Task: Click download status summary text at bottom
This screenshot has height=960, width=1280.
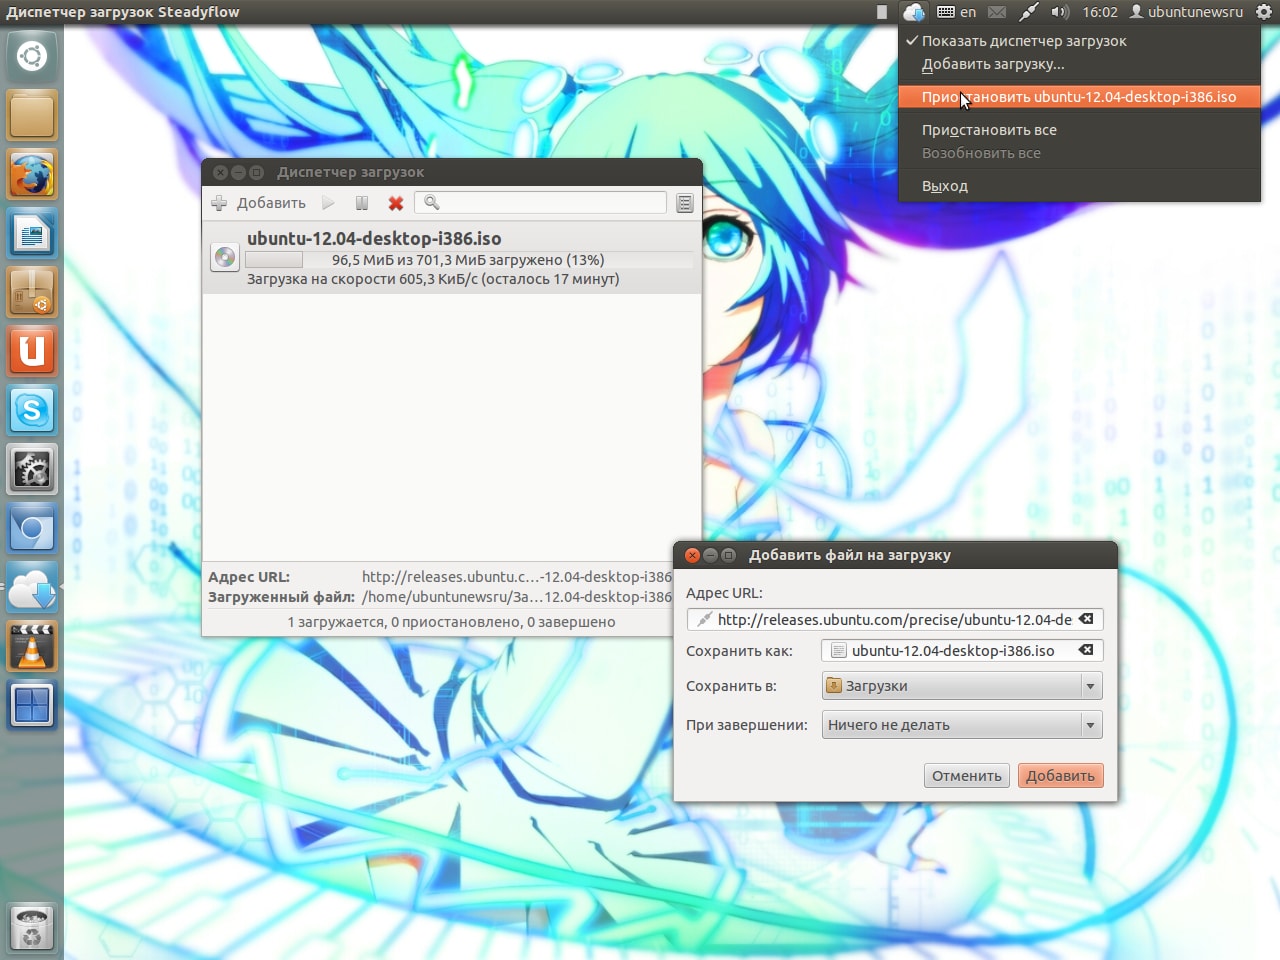Action: click(x=452, y=622)
